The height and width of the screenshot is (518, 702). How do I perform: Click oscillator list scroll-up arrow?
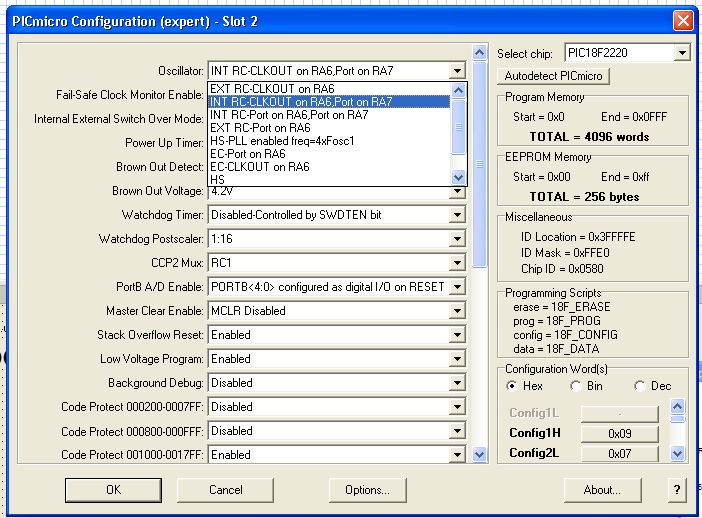click(x=458, y=90)
